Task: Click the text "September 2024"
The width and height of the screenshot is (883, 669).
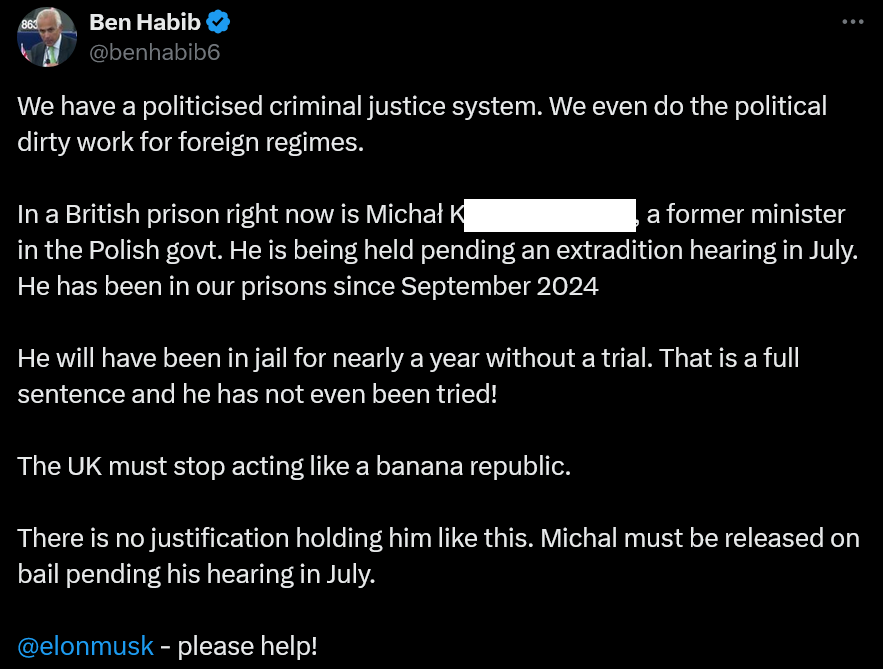Action: click(499, 286)
